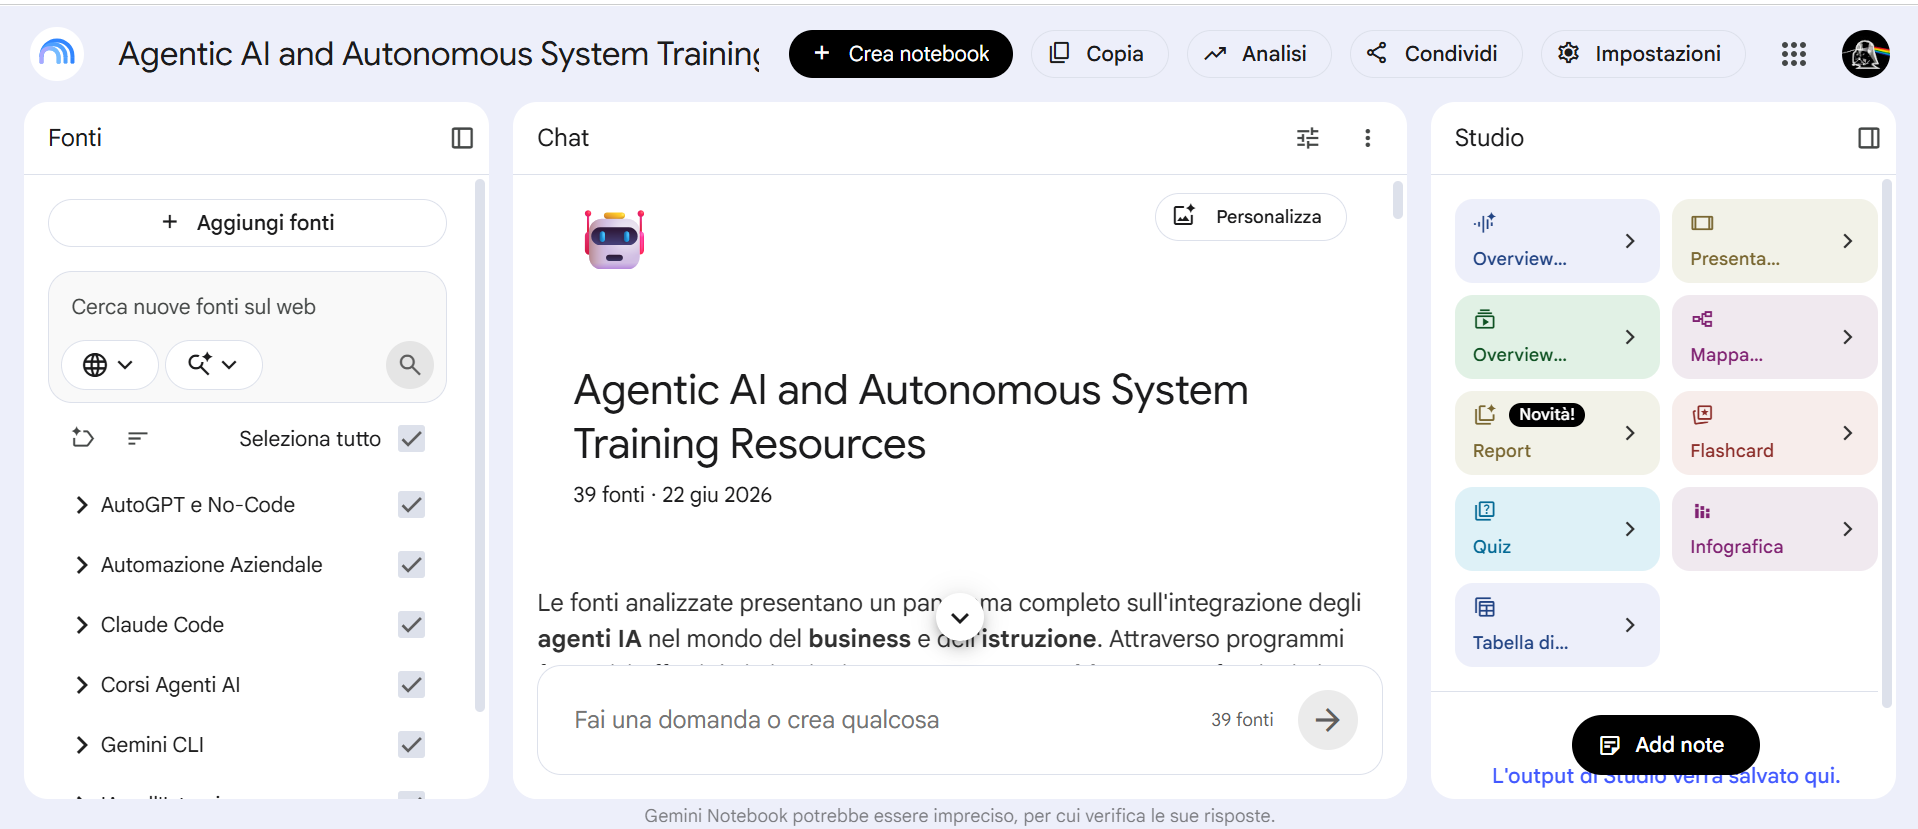Viewport: 1918px width, 829px height.
Task: Toggle the Seleziona tutto checkbox
Action: [412, 439]
